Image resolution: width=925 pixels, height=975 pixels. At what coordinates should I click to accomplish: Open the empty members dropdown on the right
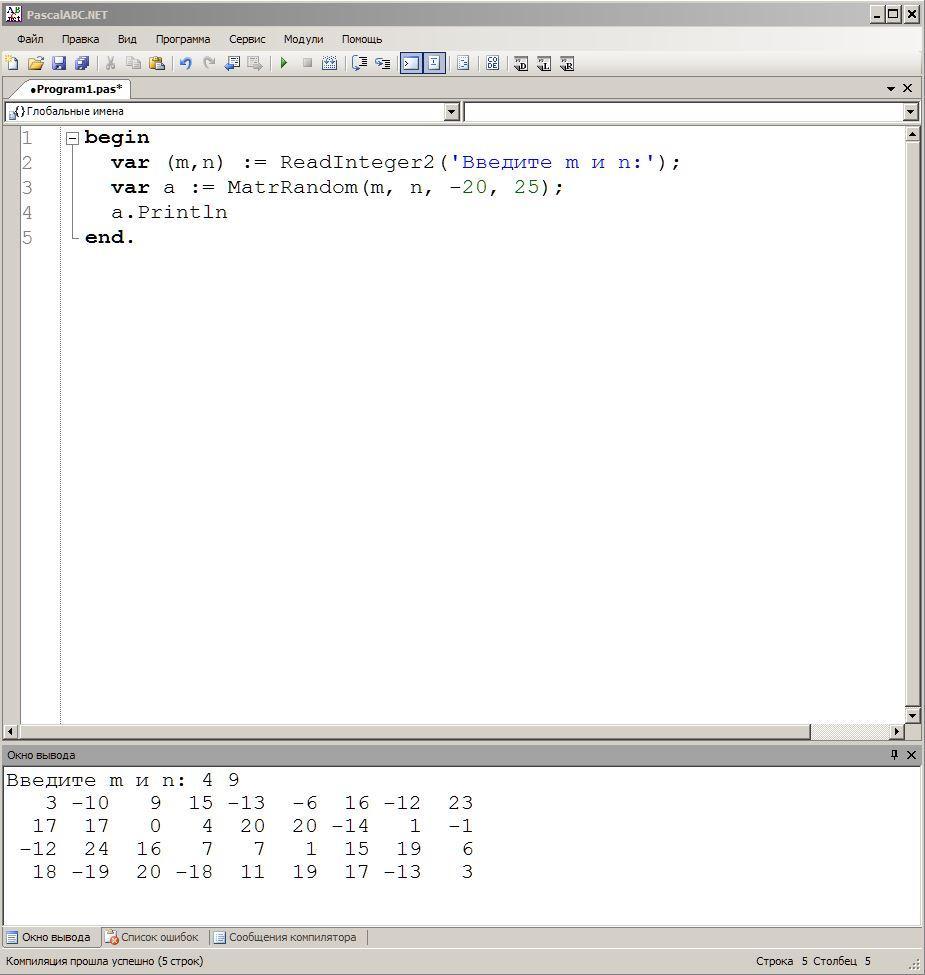911,112
